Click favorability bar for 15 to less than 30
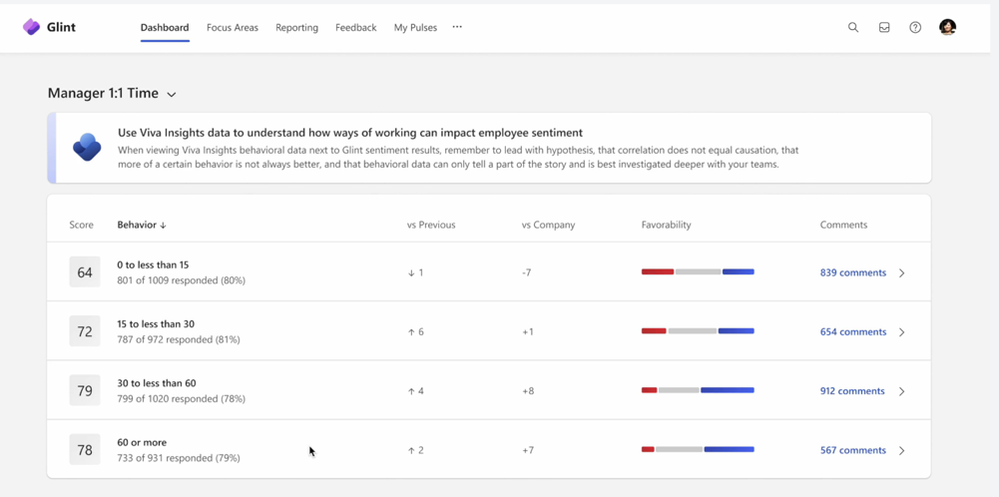 coord(698,331)
